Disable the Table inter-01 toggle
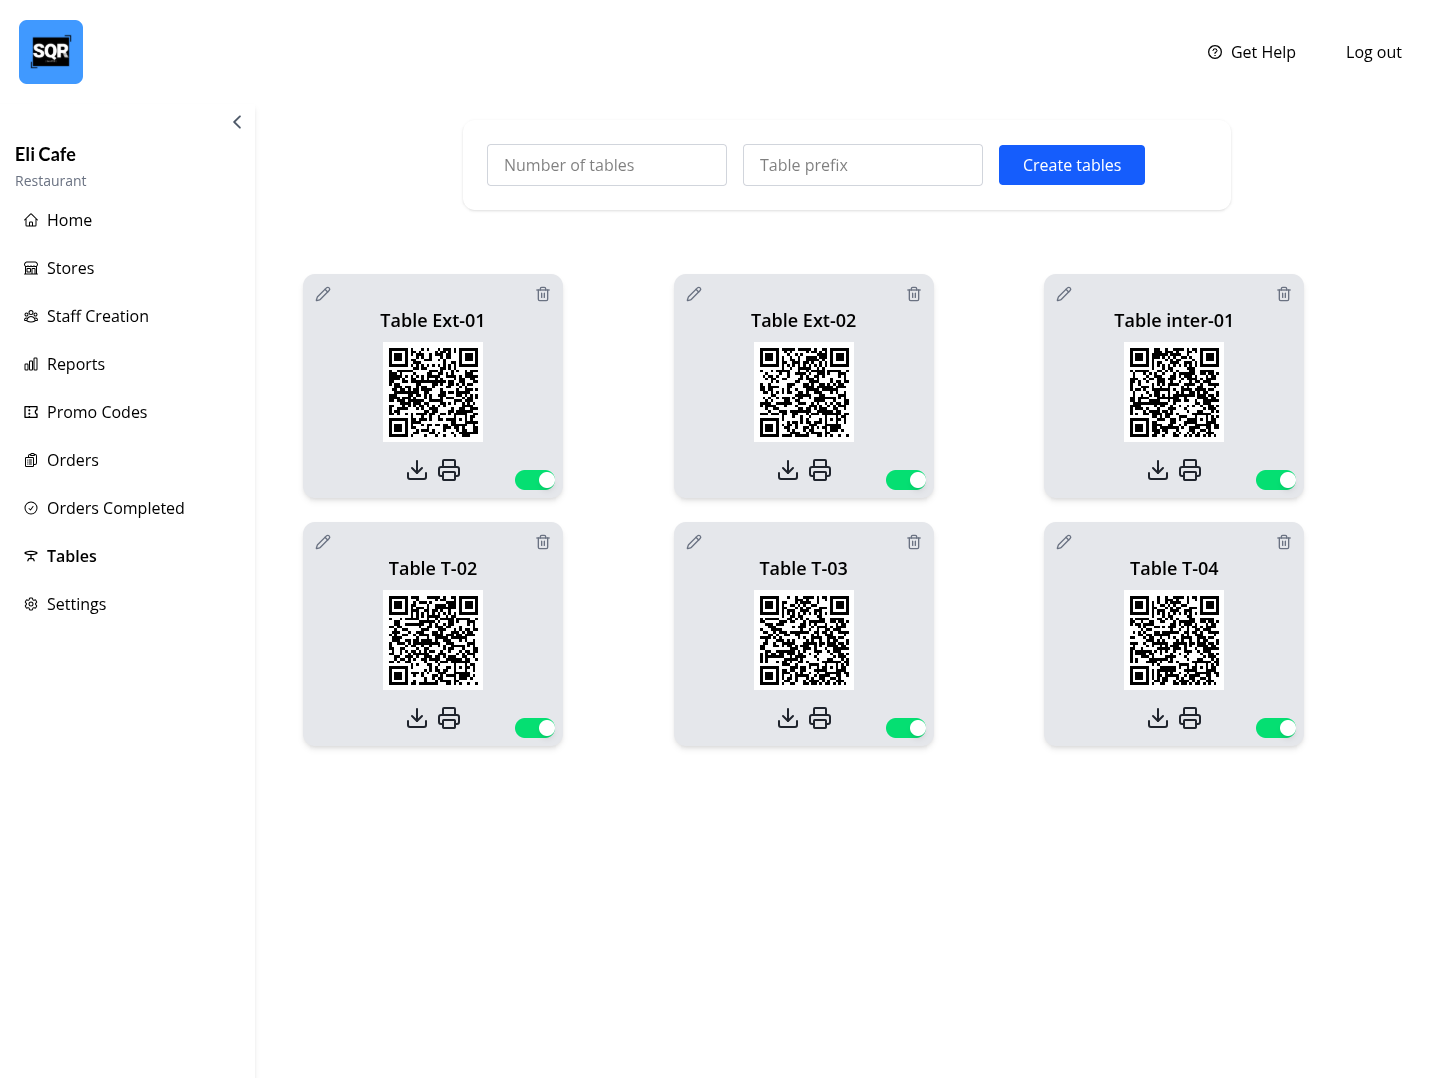1438x1078 pixels. pos(1276,480)
